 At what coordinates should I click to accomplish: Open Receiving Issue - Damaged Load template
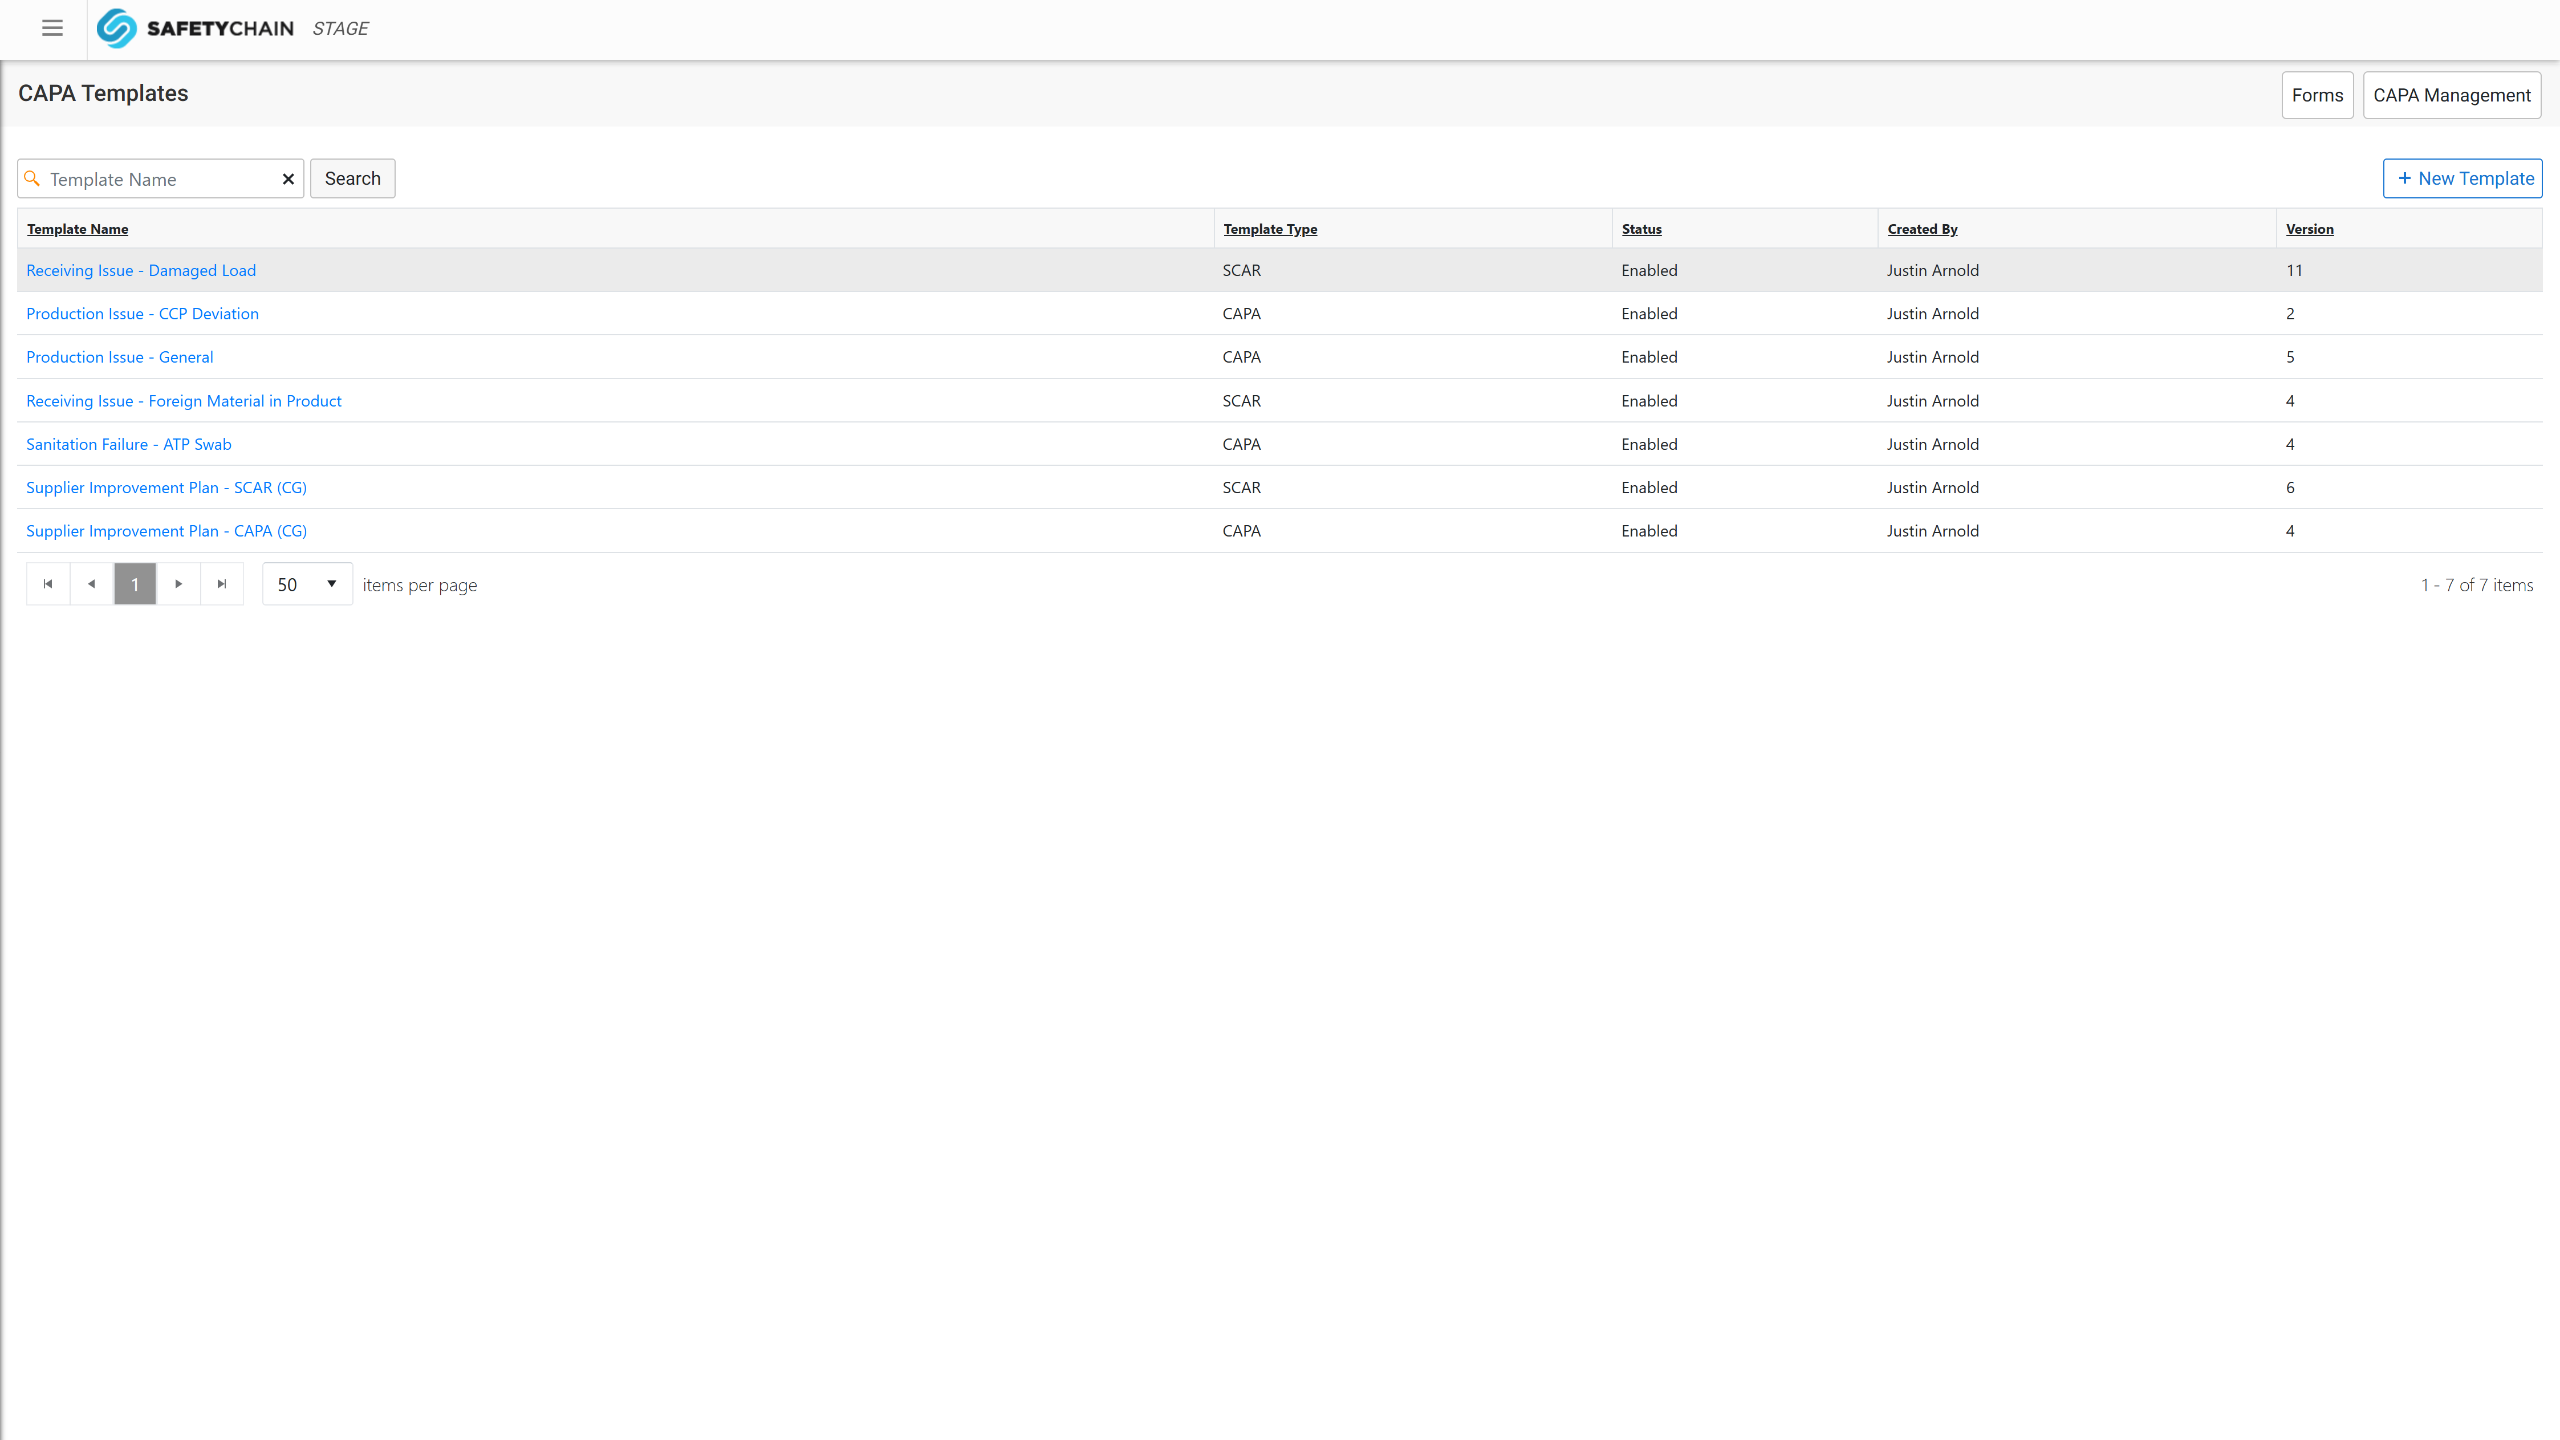141,270
